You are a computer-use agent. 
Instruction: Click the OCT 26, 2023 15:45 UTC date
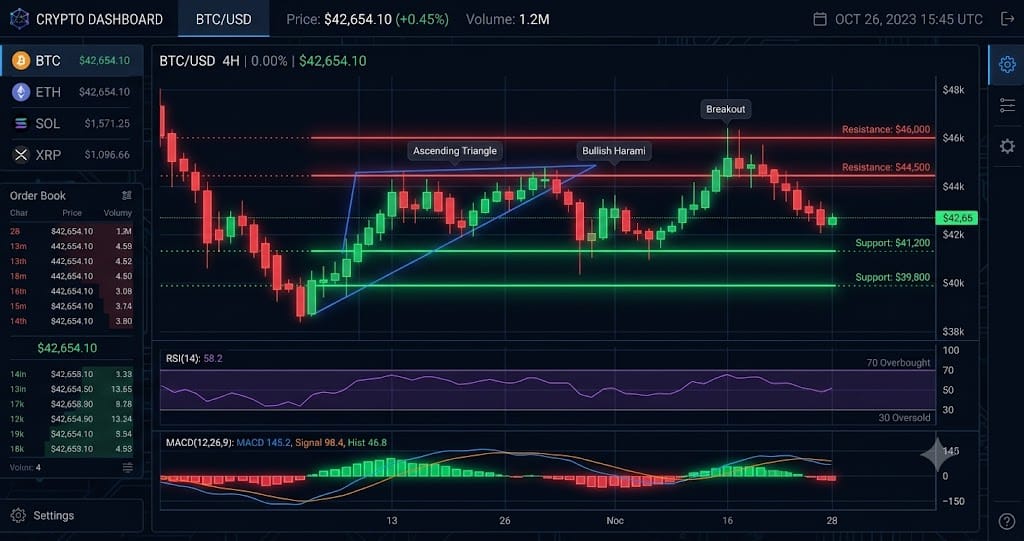(x=908, y=20)
